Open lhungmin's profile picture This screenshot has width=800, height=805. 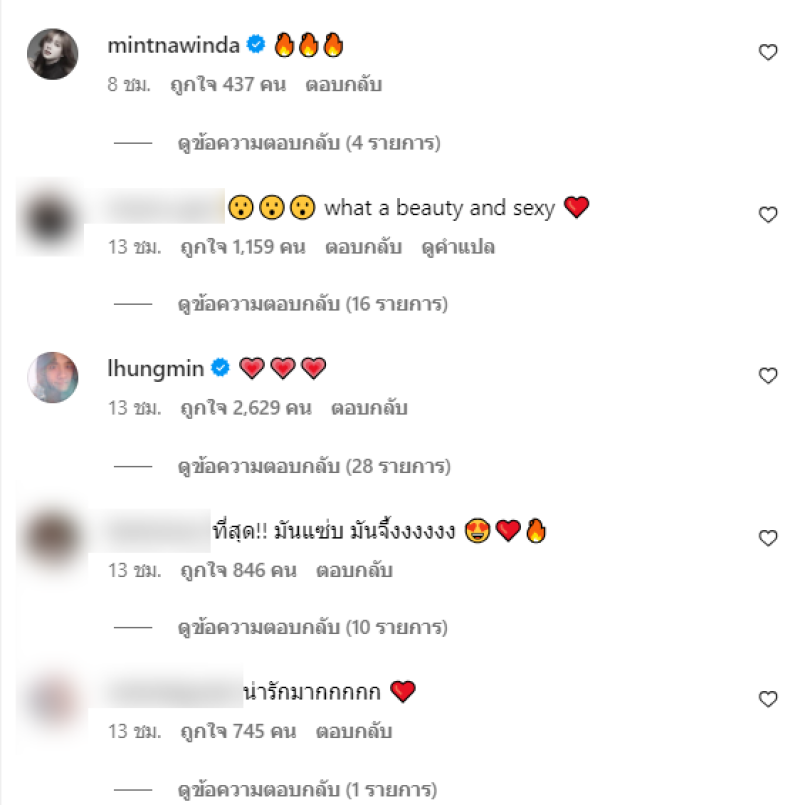coord(52,377)
